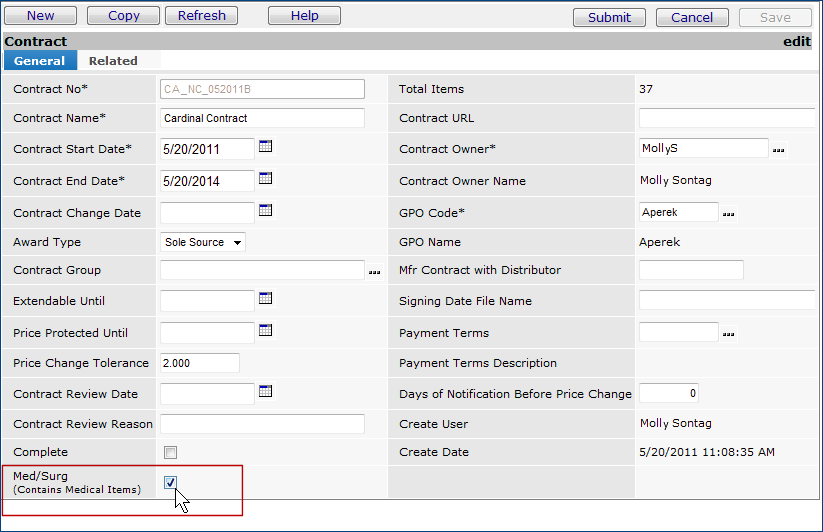Select the General tab

click(40, 61)
